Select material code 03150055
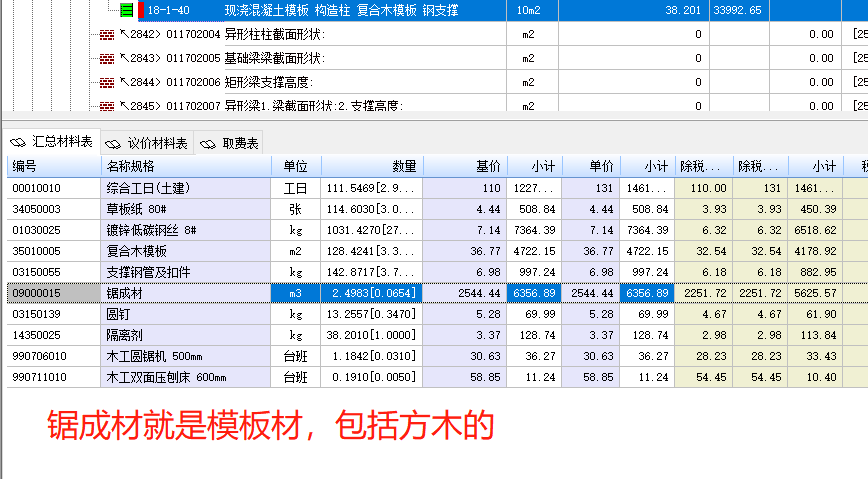 point(54,272)
